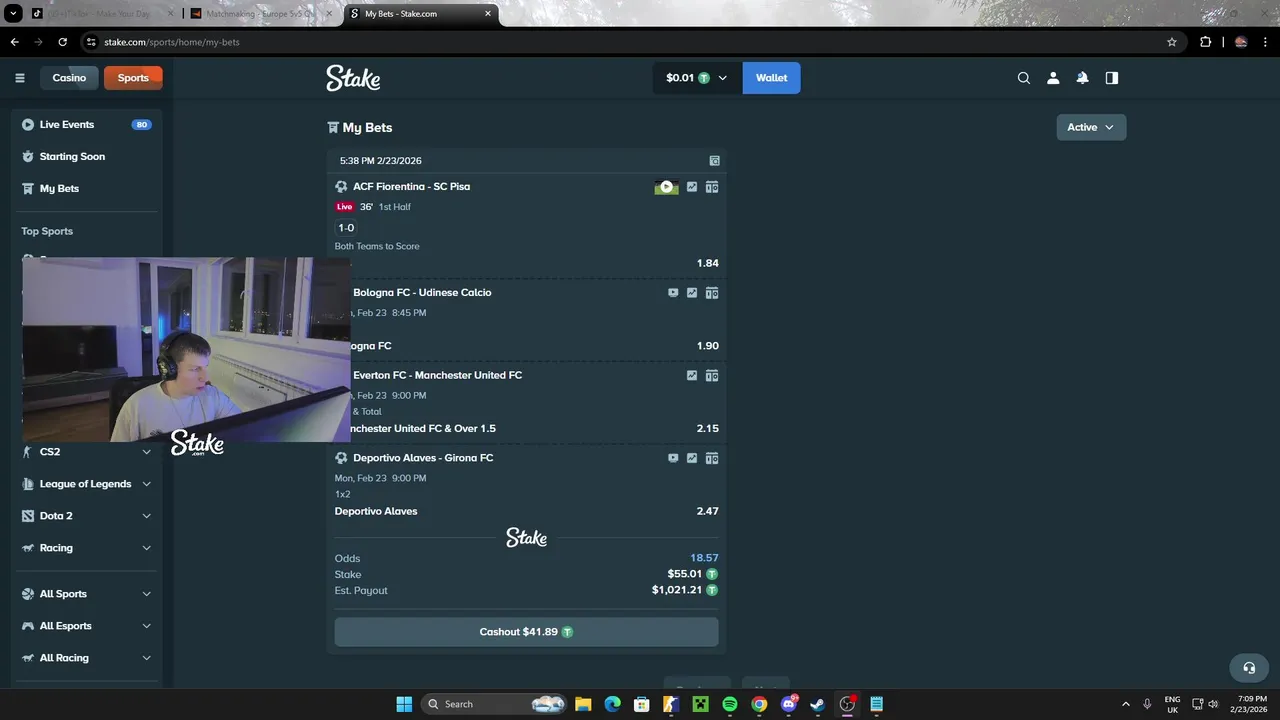
Task: Open the Active bets filter dropdown
Action: [x=1091, y=127]
